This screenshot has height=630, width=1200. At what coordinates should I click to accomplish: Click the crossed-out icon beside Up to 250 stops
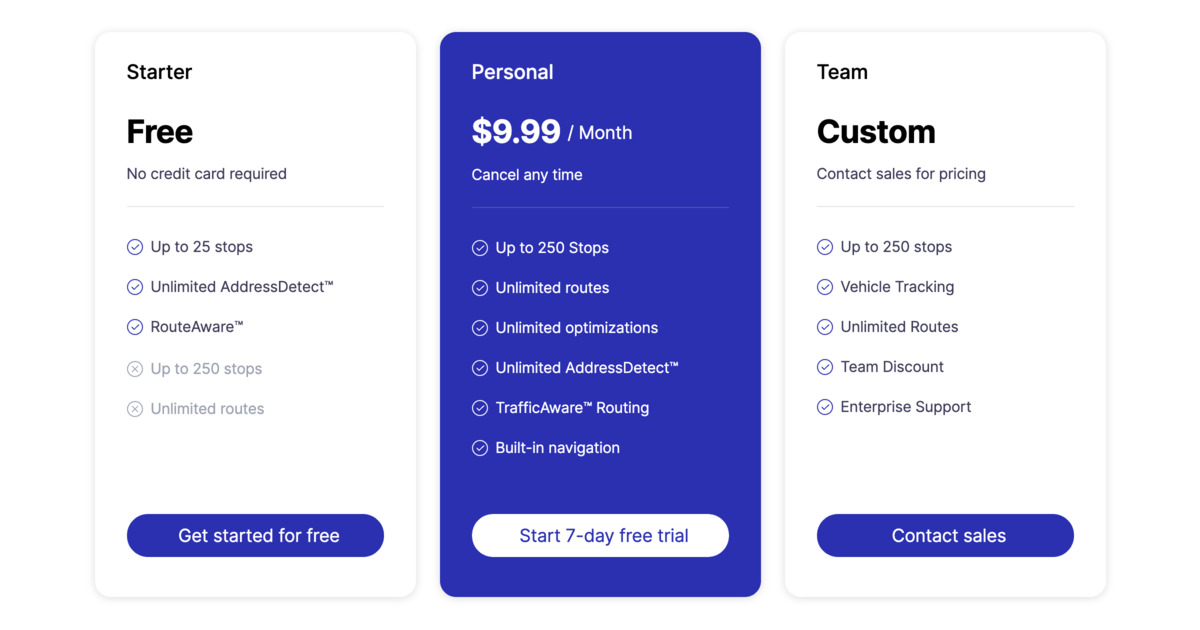click(x=135, y=368)
